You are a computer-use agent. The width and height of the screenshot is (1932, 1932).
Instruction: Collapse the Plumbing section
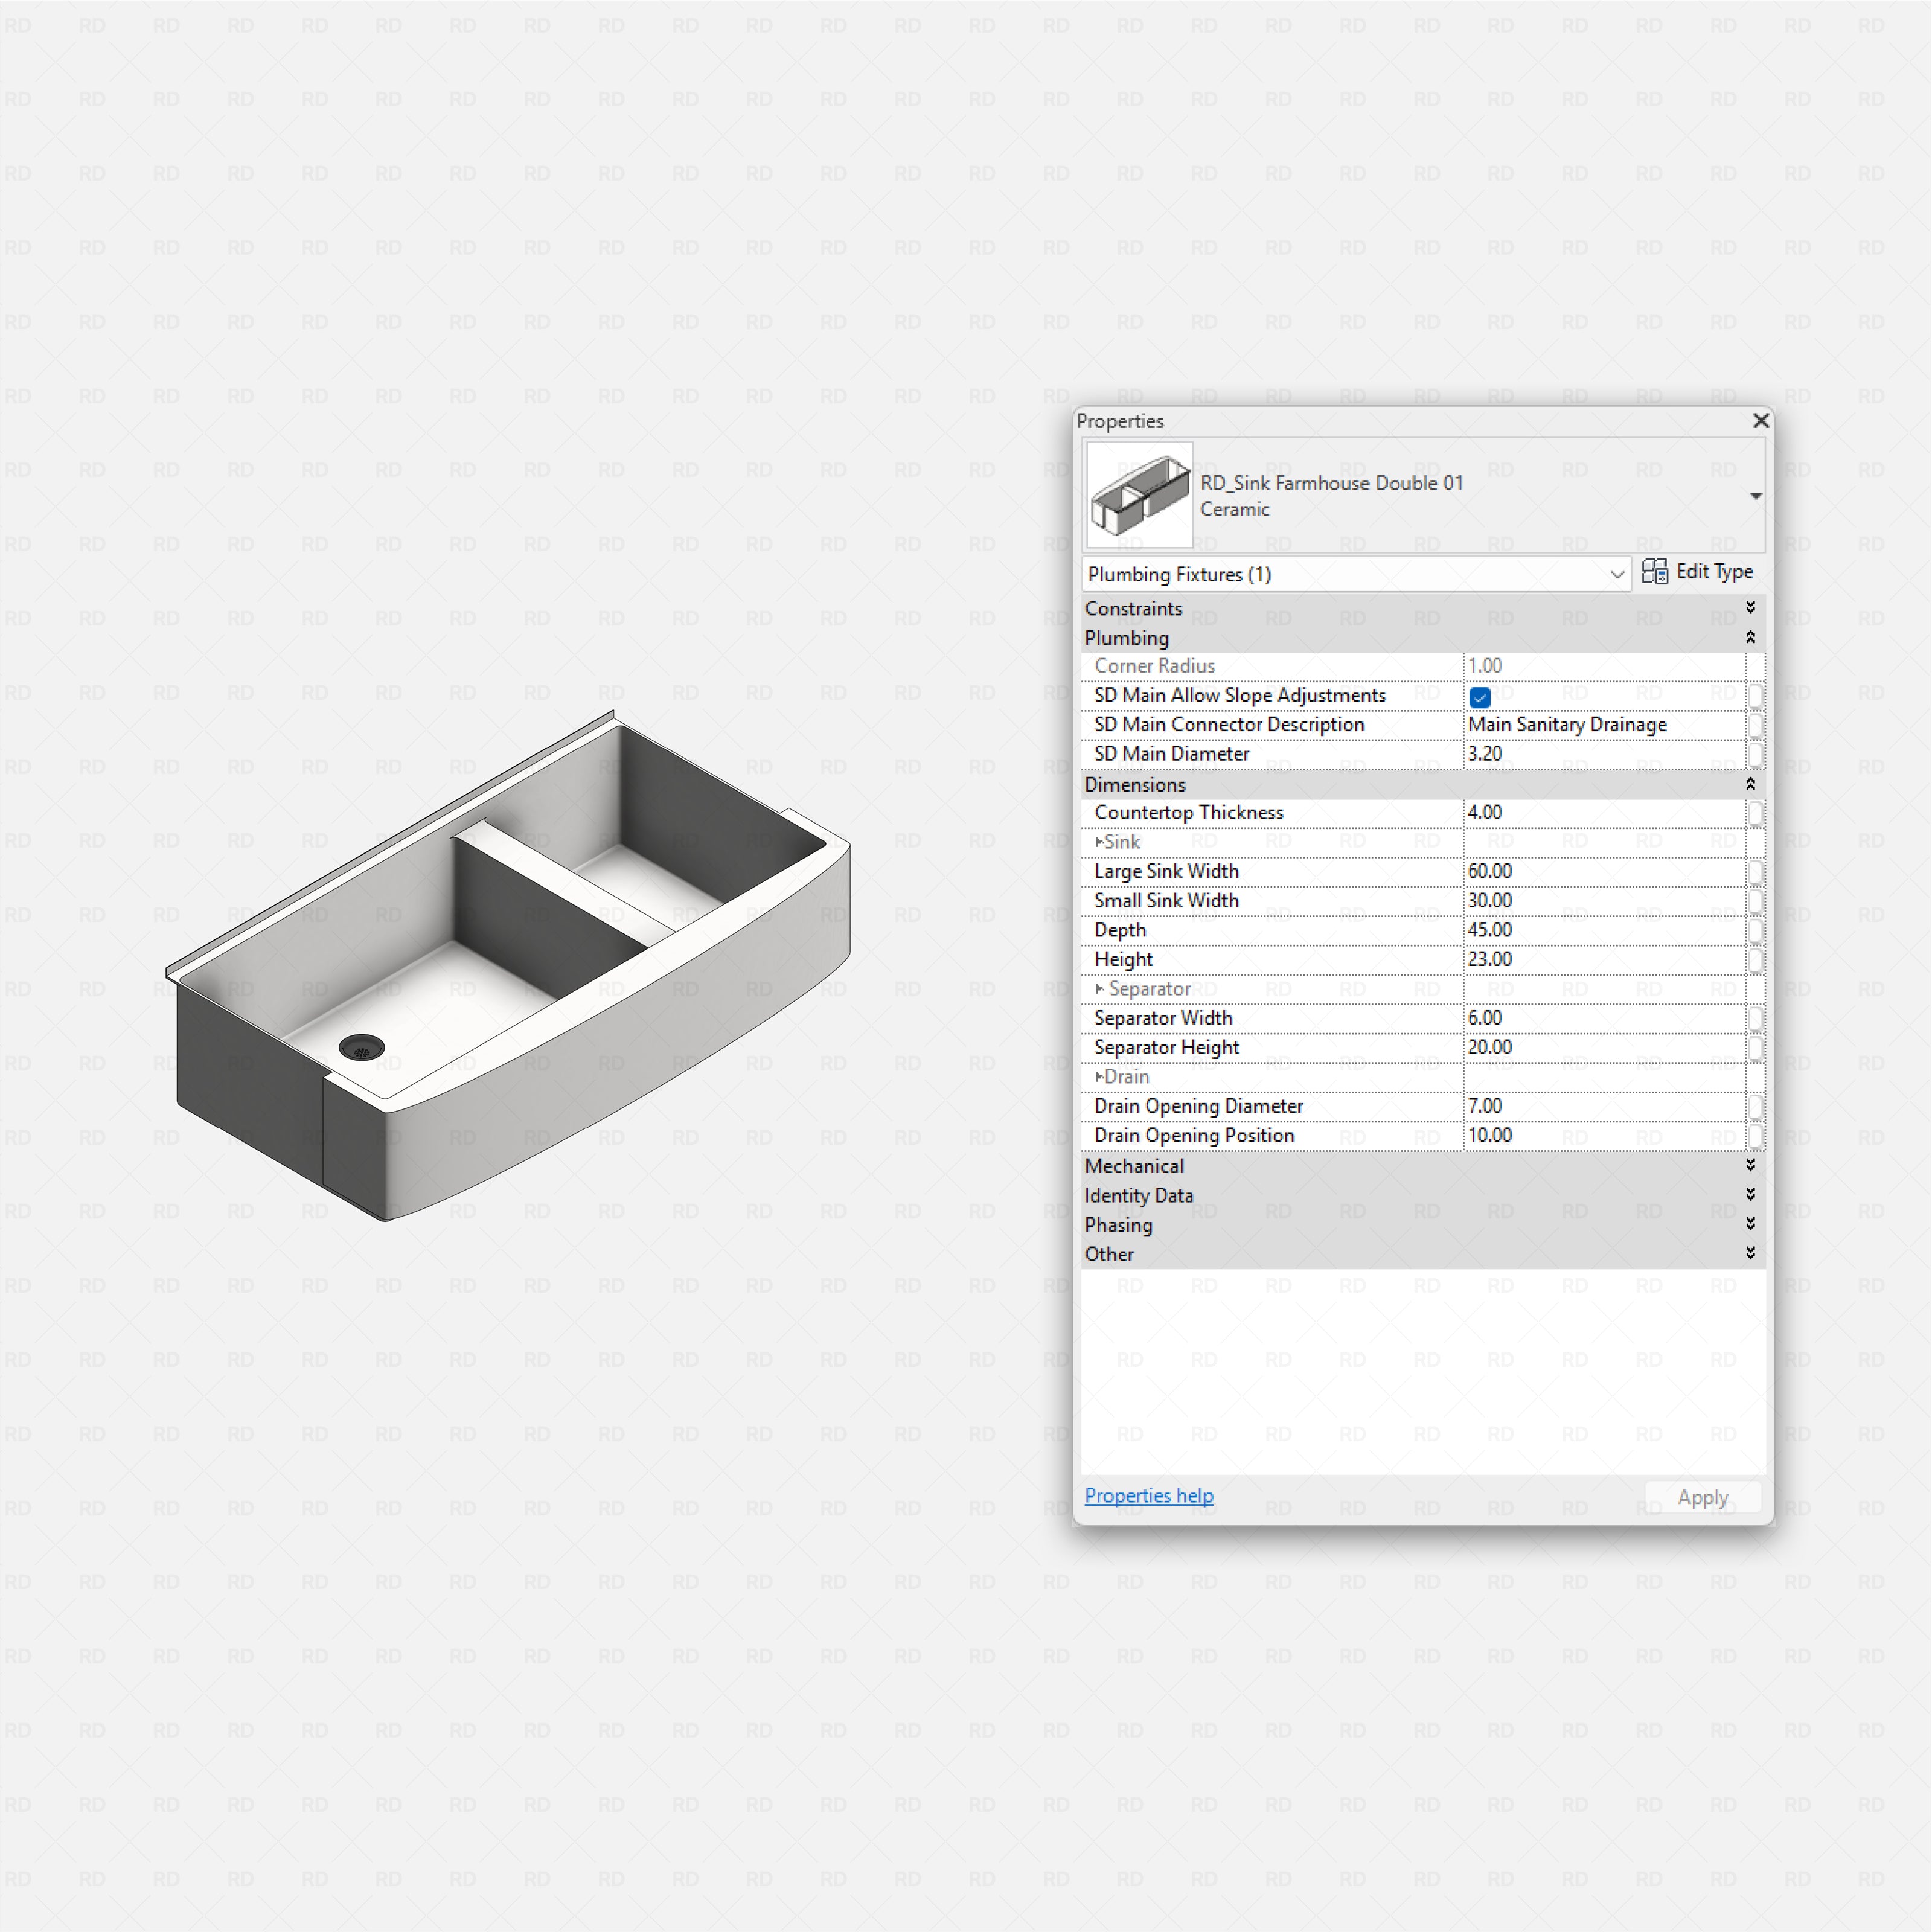click(x=1751, y=637)
